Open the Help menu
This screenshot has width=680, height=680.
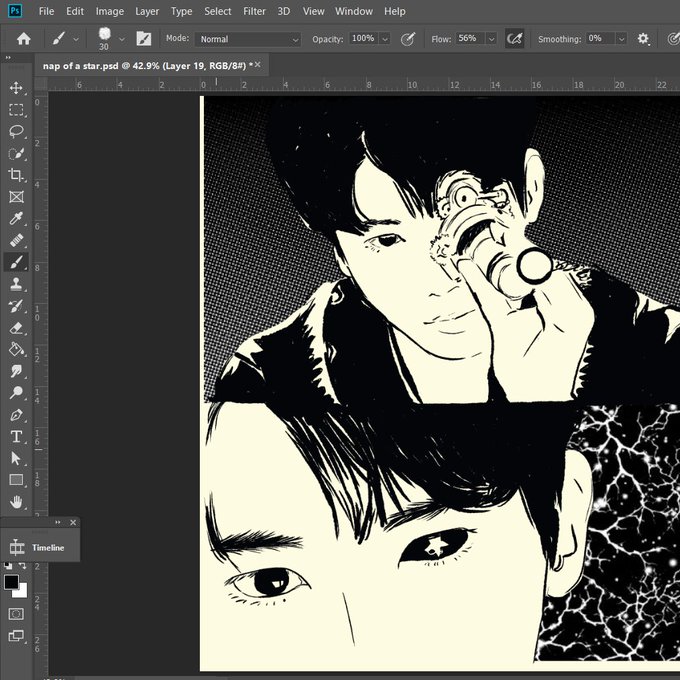click(x=395, y=11)
